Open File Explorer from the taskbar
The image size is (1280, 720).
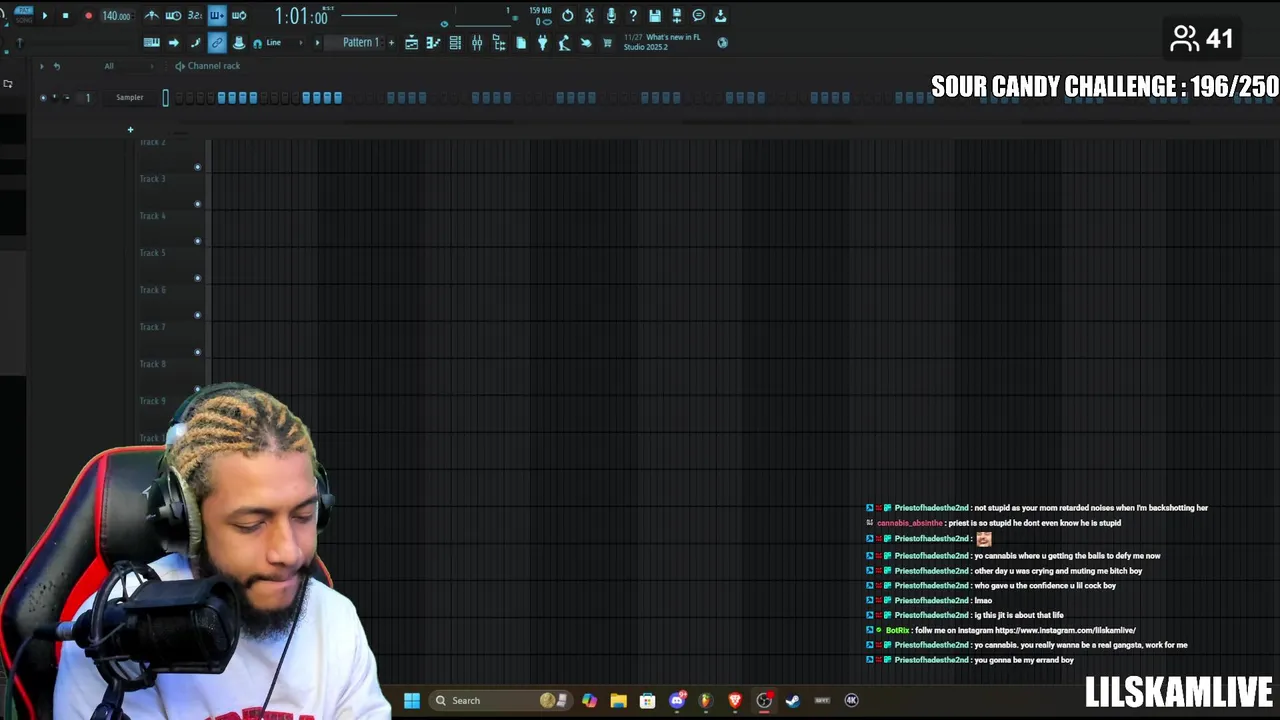pos(618,700)
